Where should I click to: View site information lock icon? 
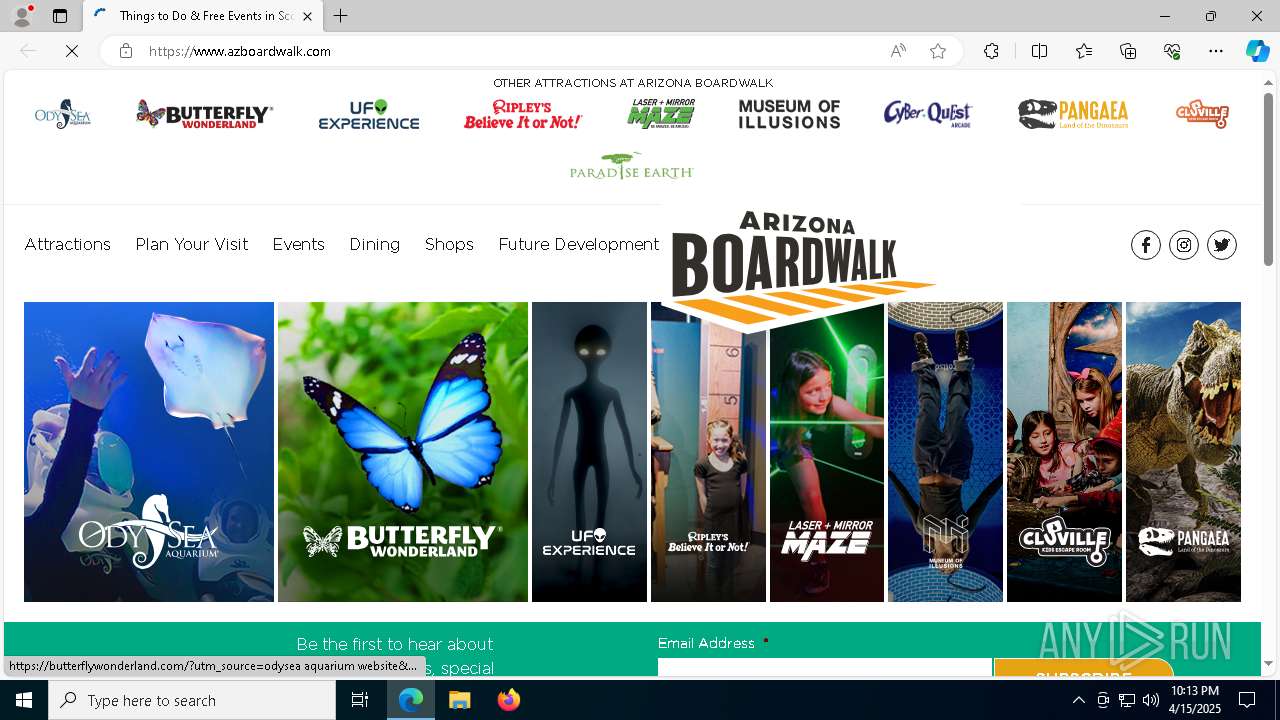(x=126, y=51)
